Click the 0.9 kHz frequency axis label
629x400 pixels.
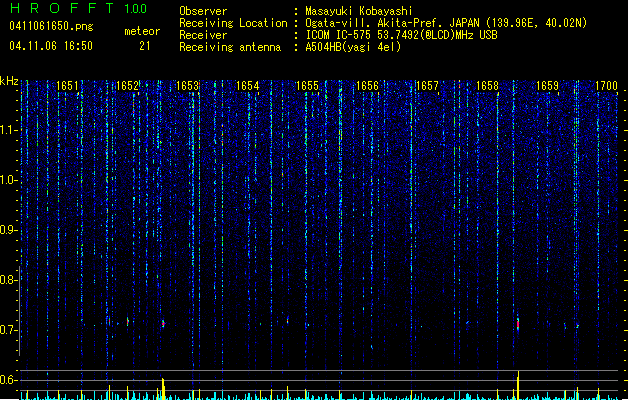(9, 230)
